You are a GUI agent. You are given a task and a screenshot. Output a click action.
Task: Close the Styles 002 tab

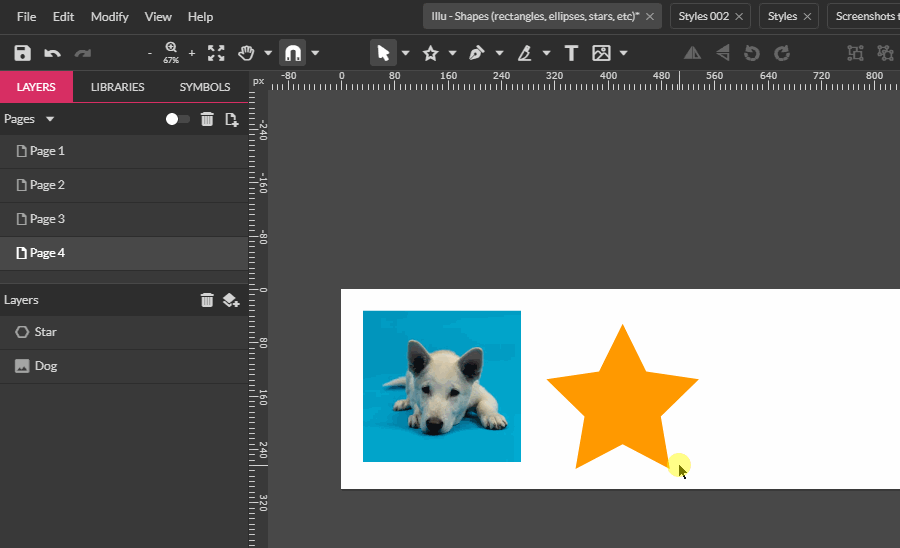coord(739,17)
